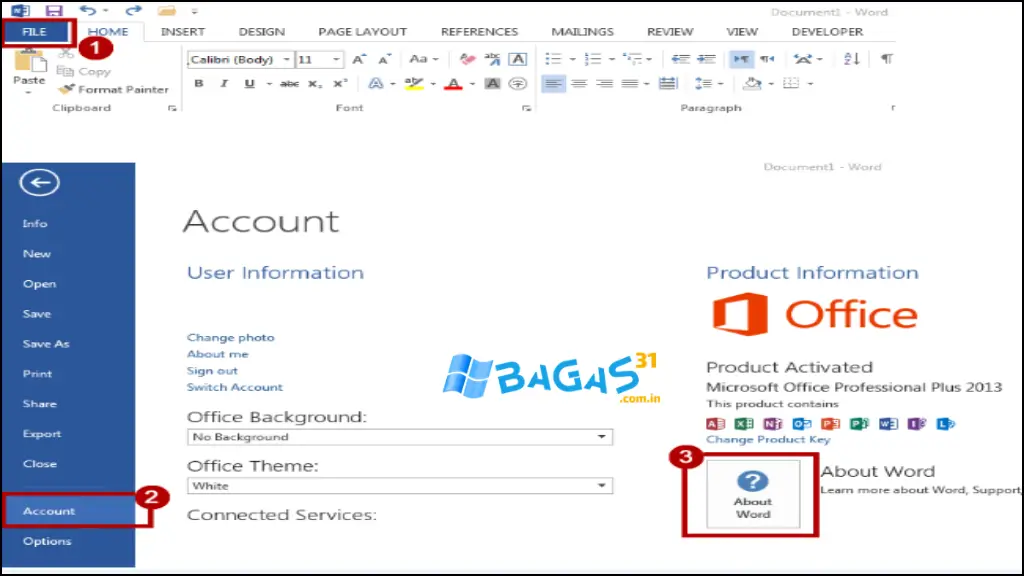The image size is (1024, 576).
Task: Toggle italic formatting
Action: pos(224,83)
